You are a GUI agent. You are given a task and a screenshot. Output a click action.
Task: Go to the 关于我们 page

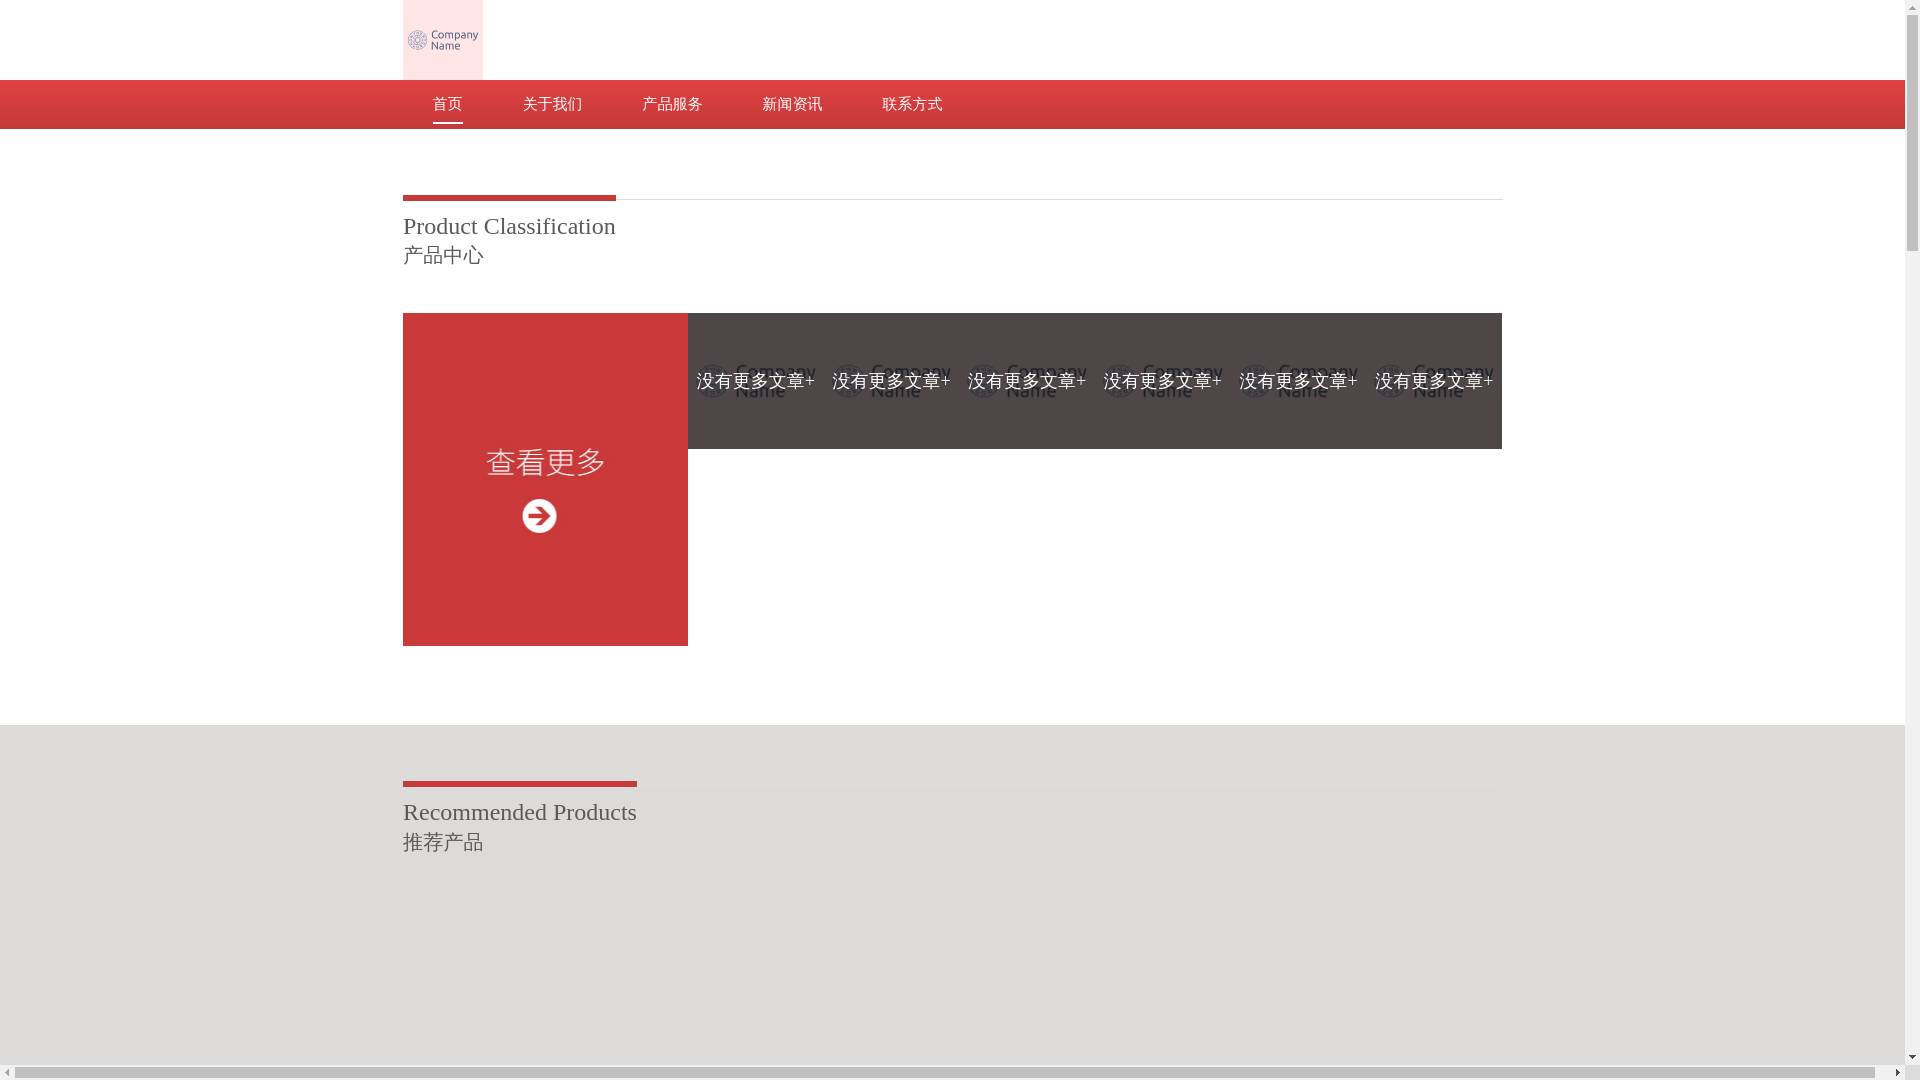552,104
